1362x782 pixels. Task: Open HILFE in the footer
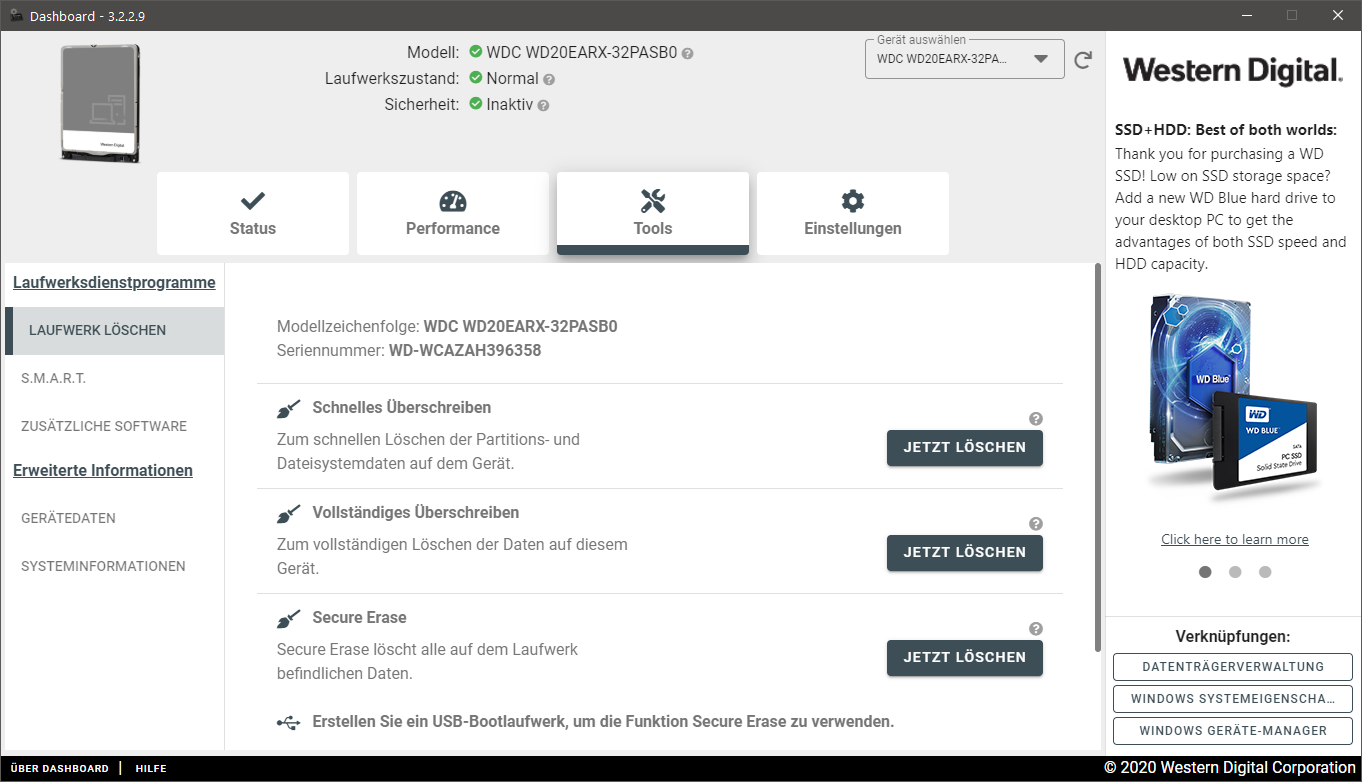tap(151, 769)
